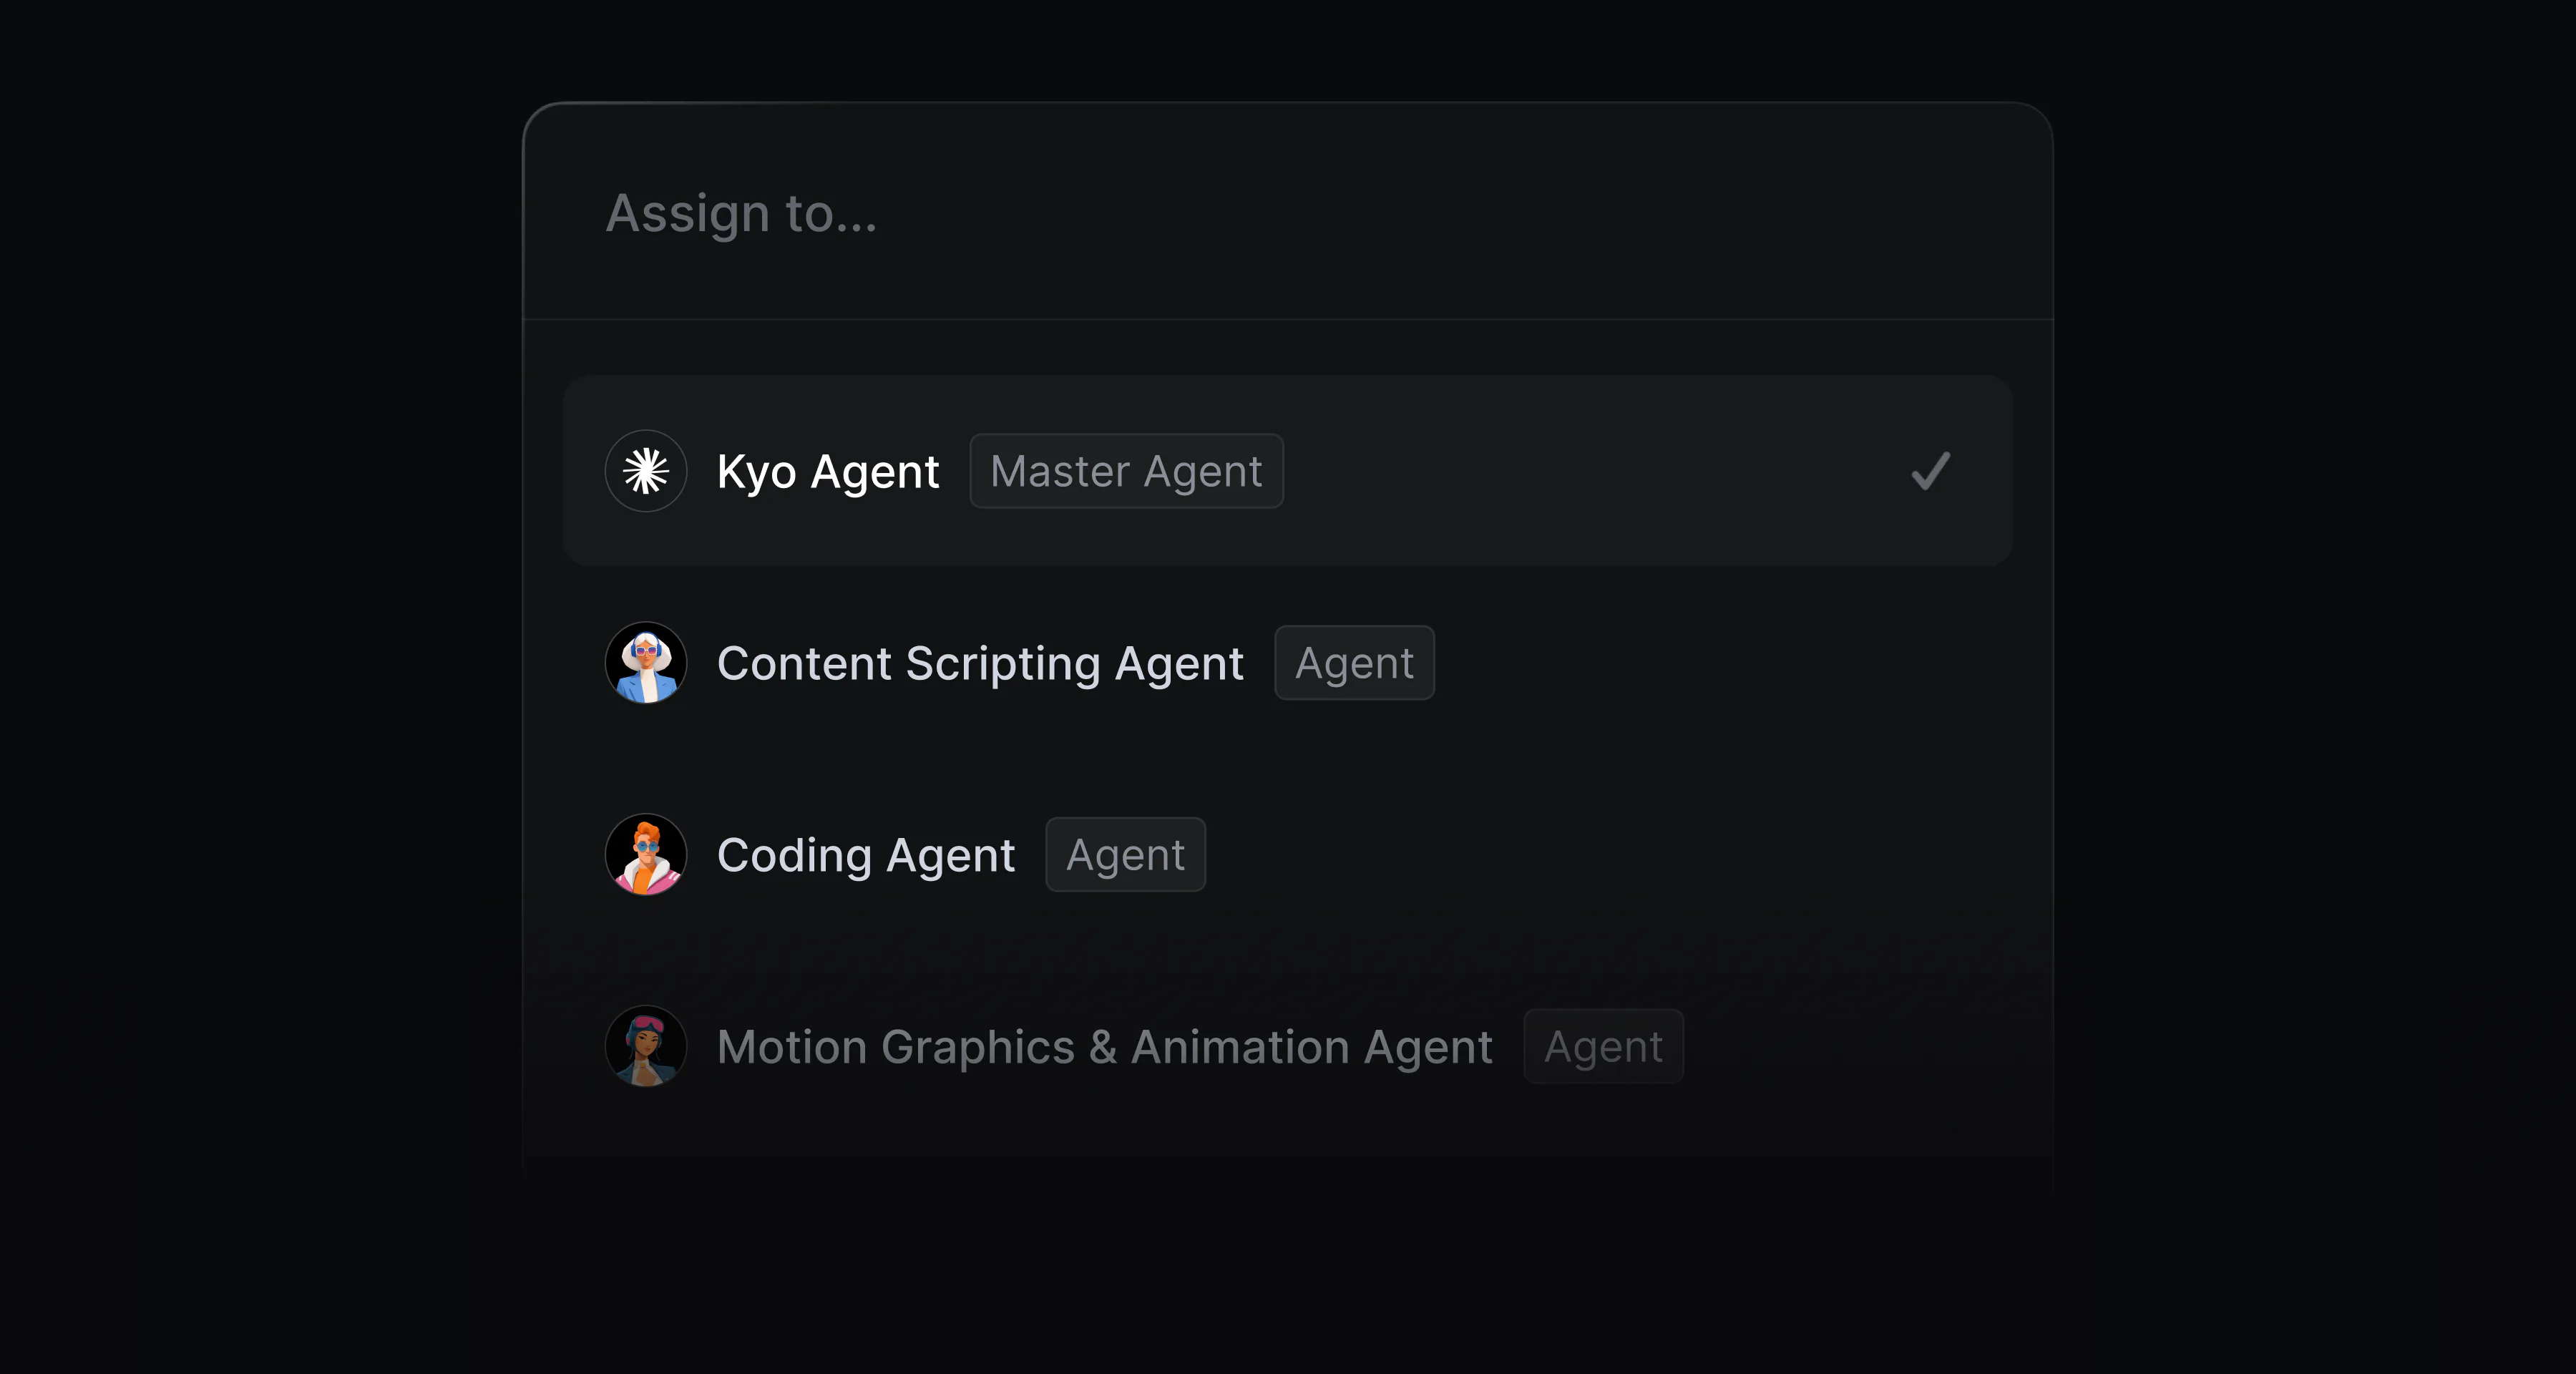
Task: Click the Coding Agent avatar
Action: [x=646, y=855]
